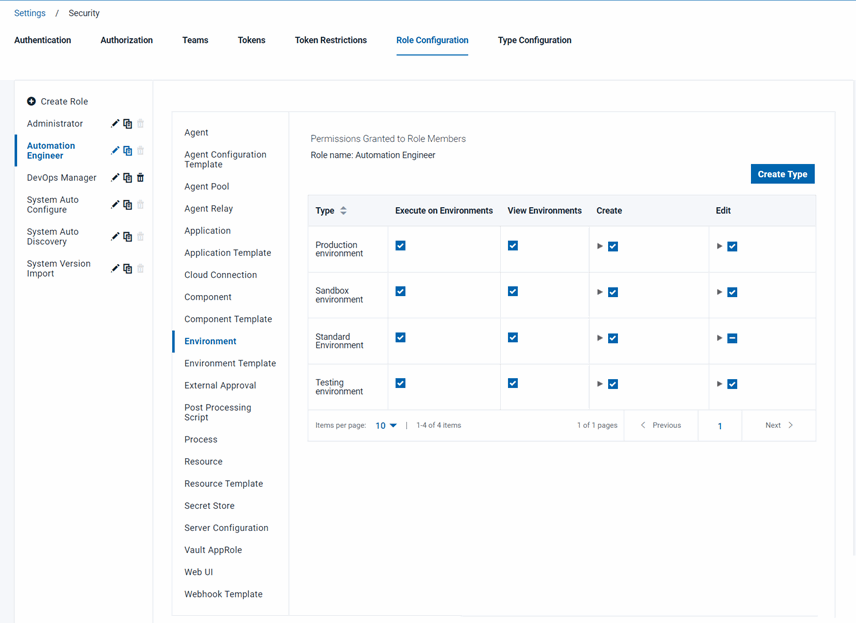
Task: Expand Create permissions for Production environment
Action: pyautogui.click(x=600, y=244)
